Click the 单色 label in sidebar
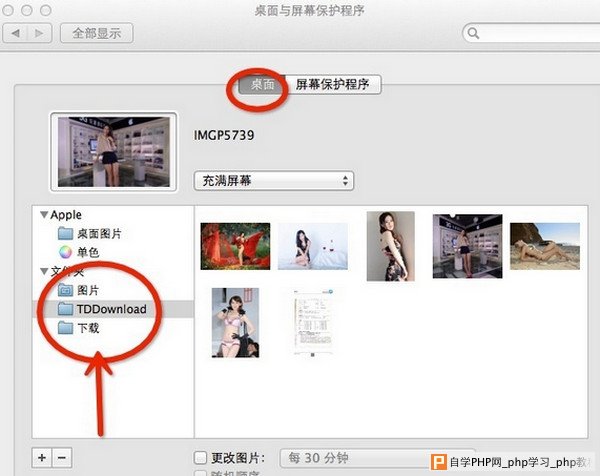The width and height of the screenshot is (600, 476). 88,252
